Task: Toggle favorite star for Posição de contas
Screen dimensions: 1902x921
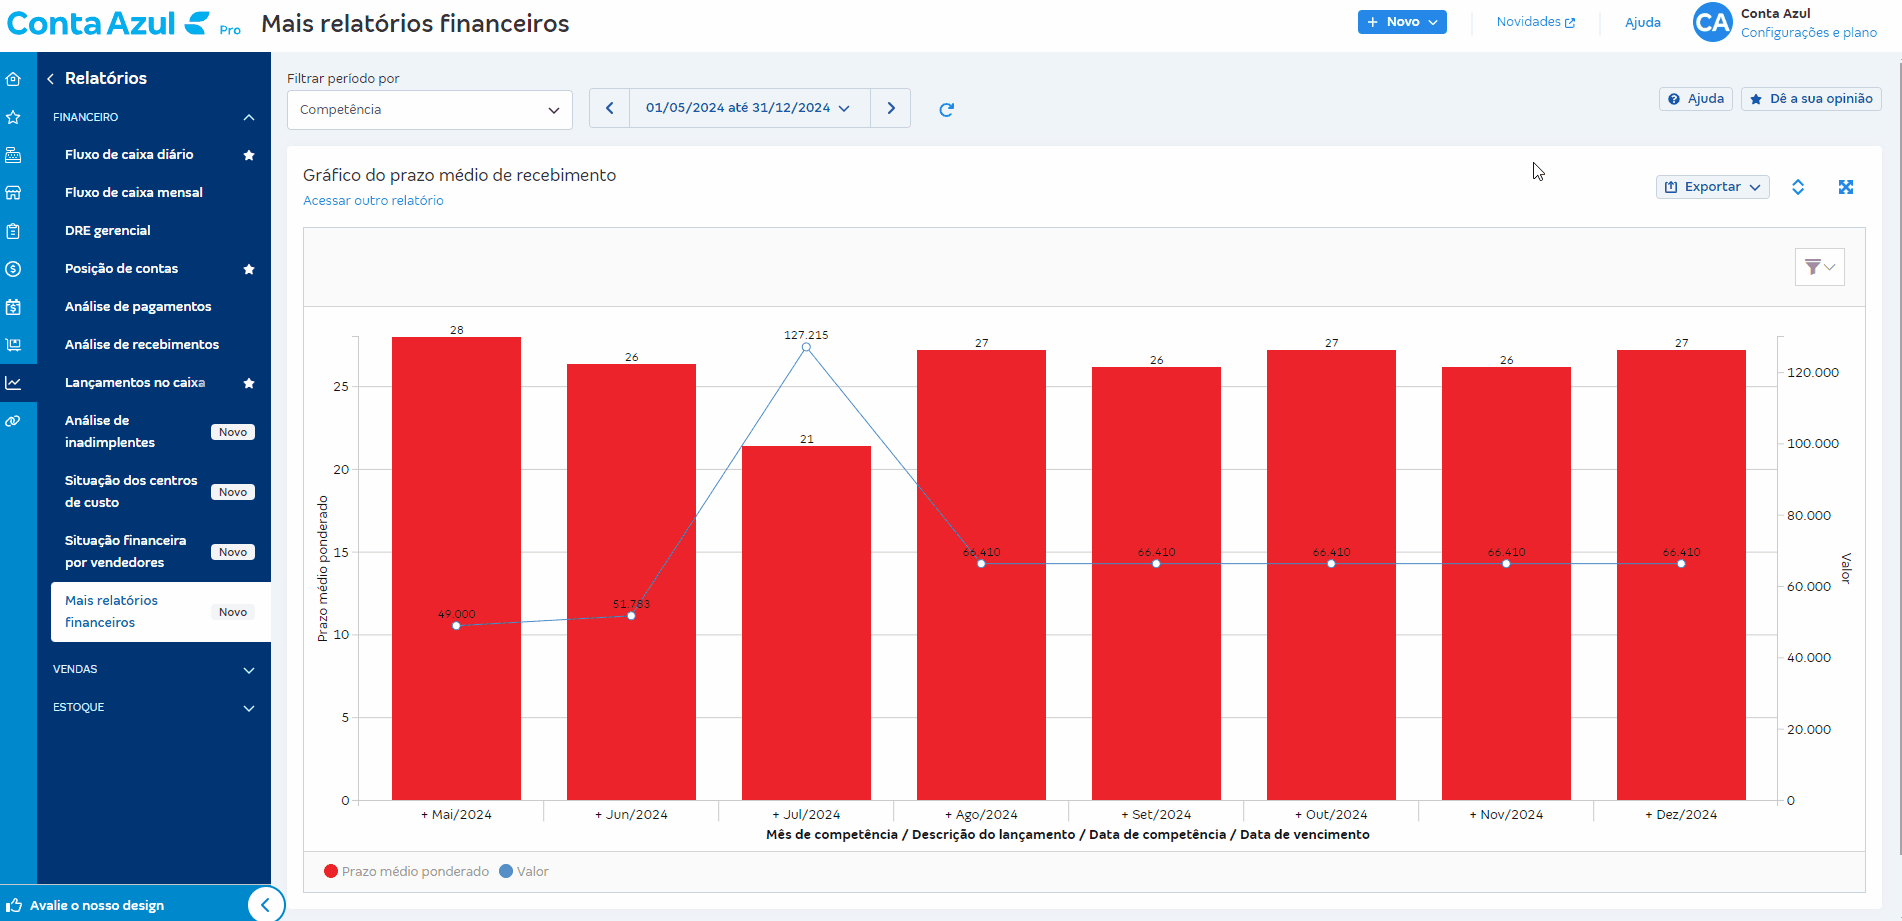Action: (x=249, y=269)
